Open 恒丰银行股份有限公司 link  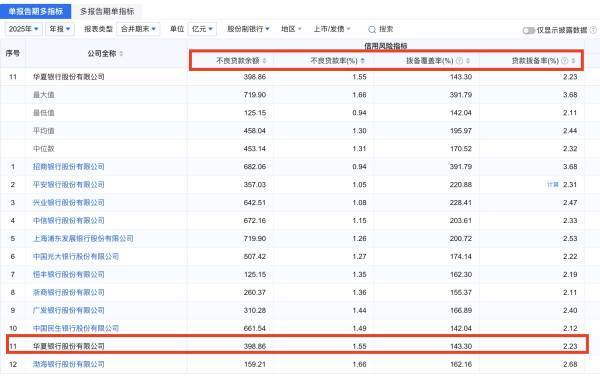tap(68, 274)
